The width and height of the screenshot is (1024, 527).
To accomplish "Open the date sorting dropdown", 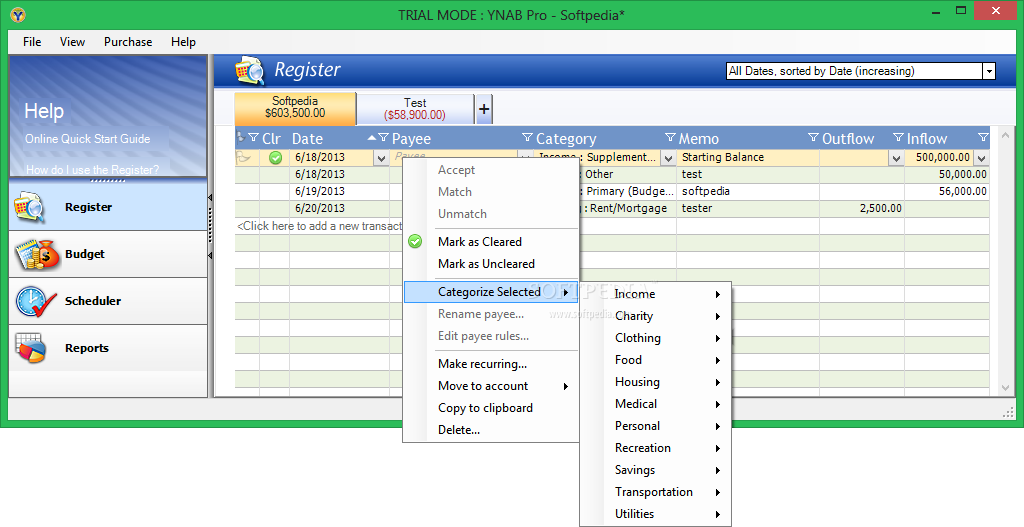I will (x=989, y=71).
